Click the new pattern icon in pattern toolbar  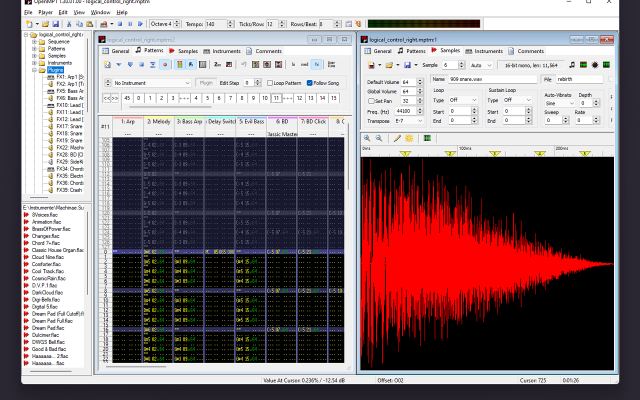[107, 64]
